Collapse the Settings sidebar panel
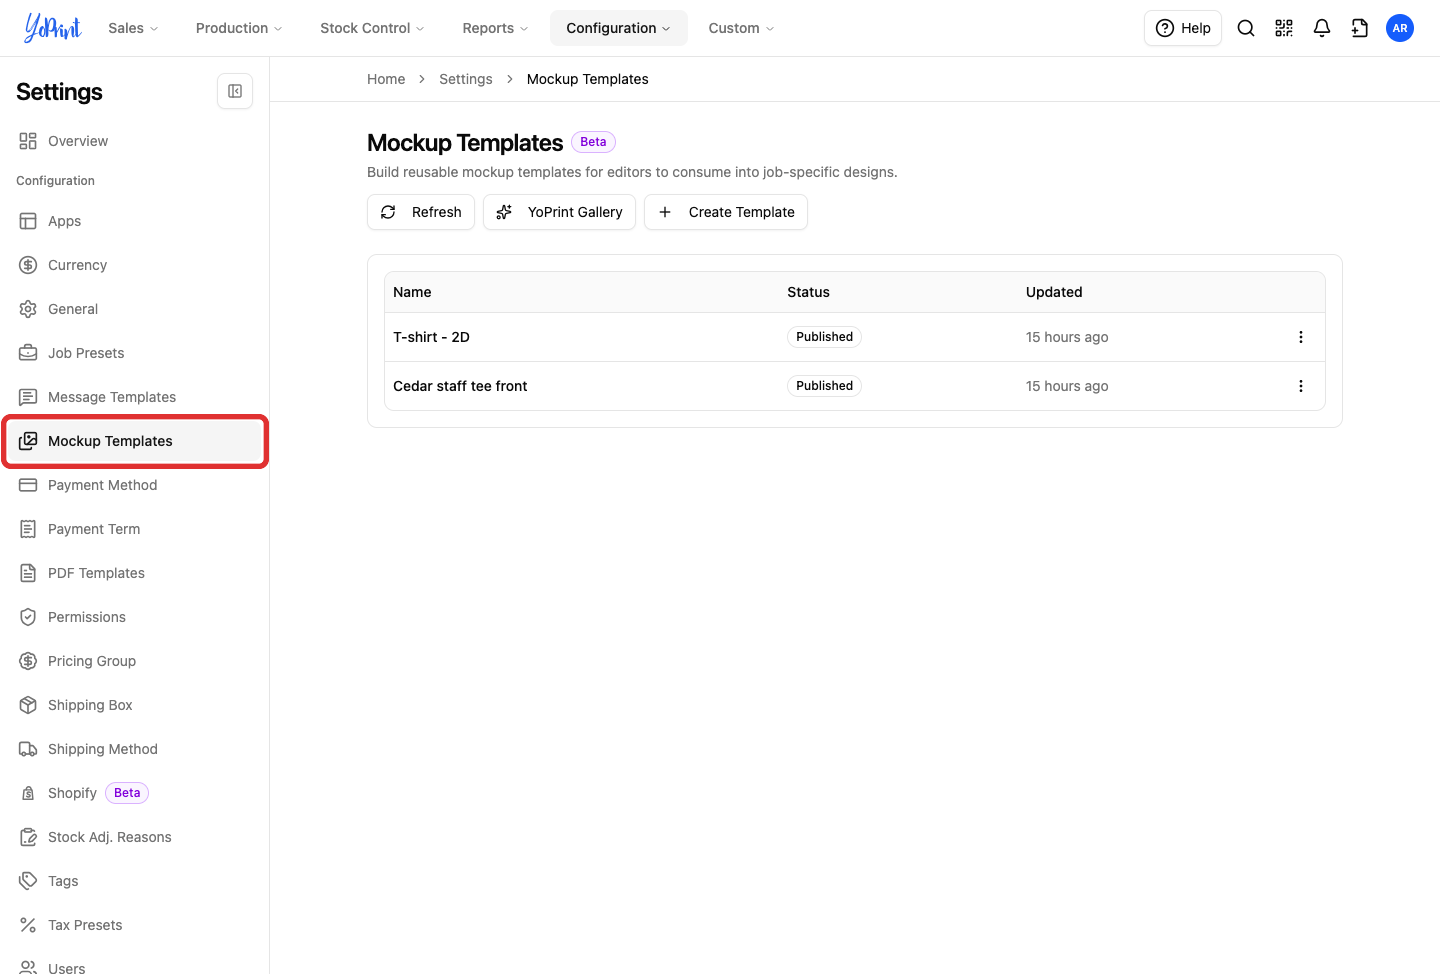 [235, 91]
